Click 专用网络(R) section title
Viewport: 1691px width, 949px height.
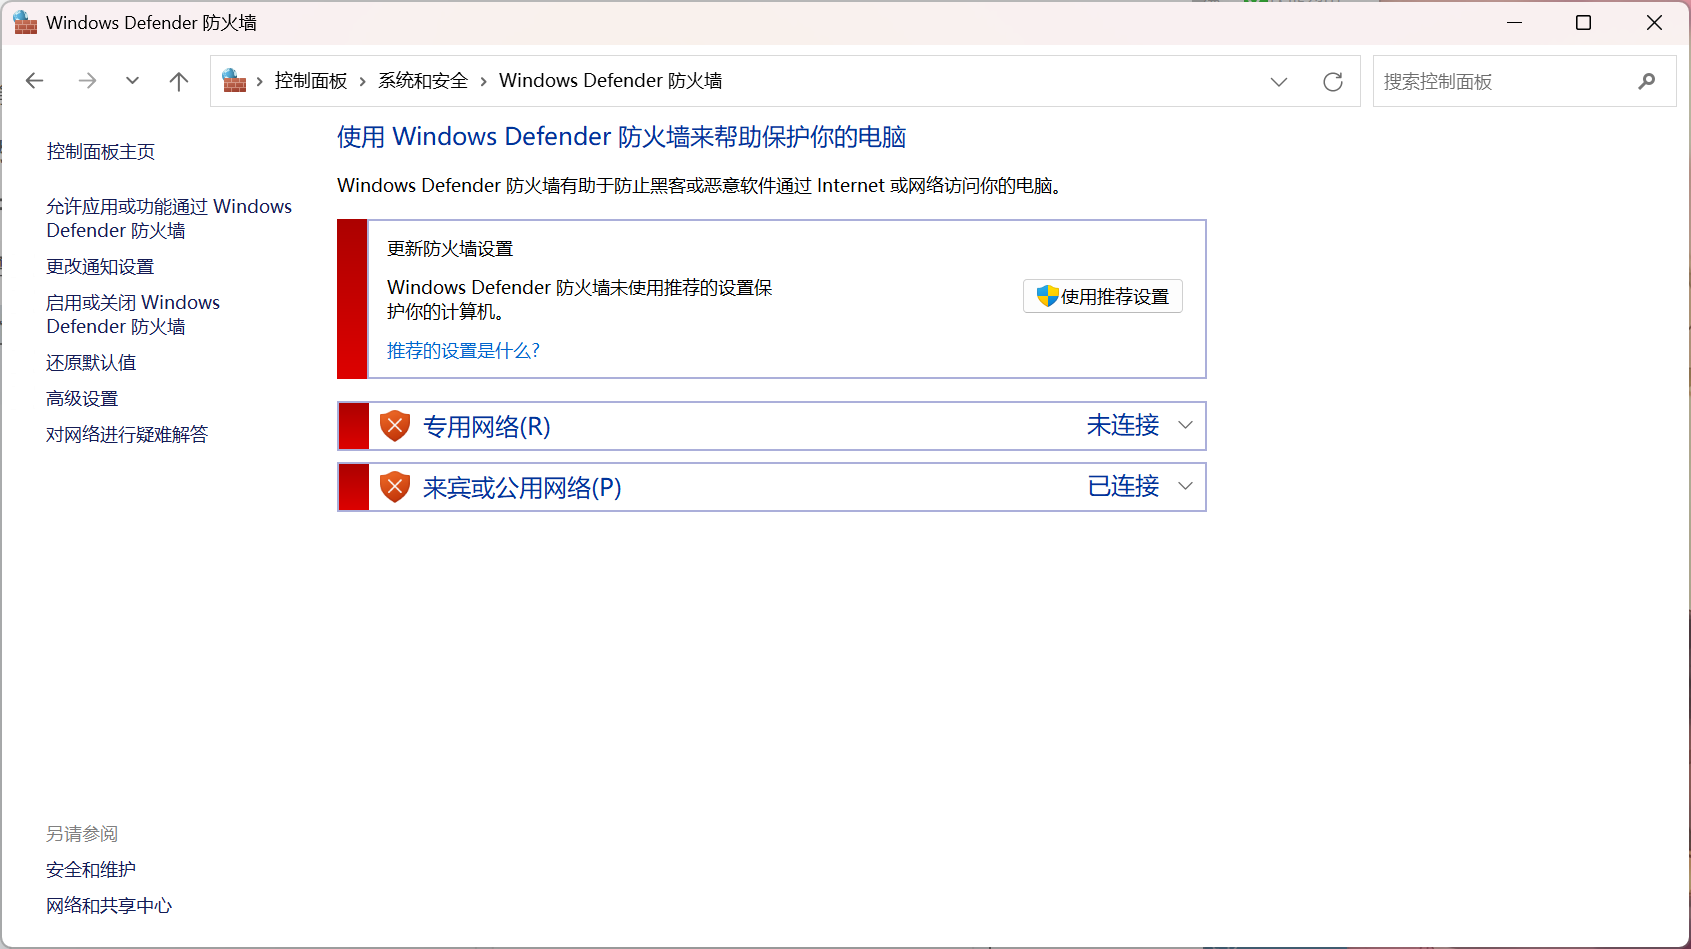pyautogui.click(x=487, y=427)
